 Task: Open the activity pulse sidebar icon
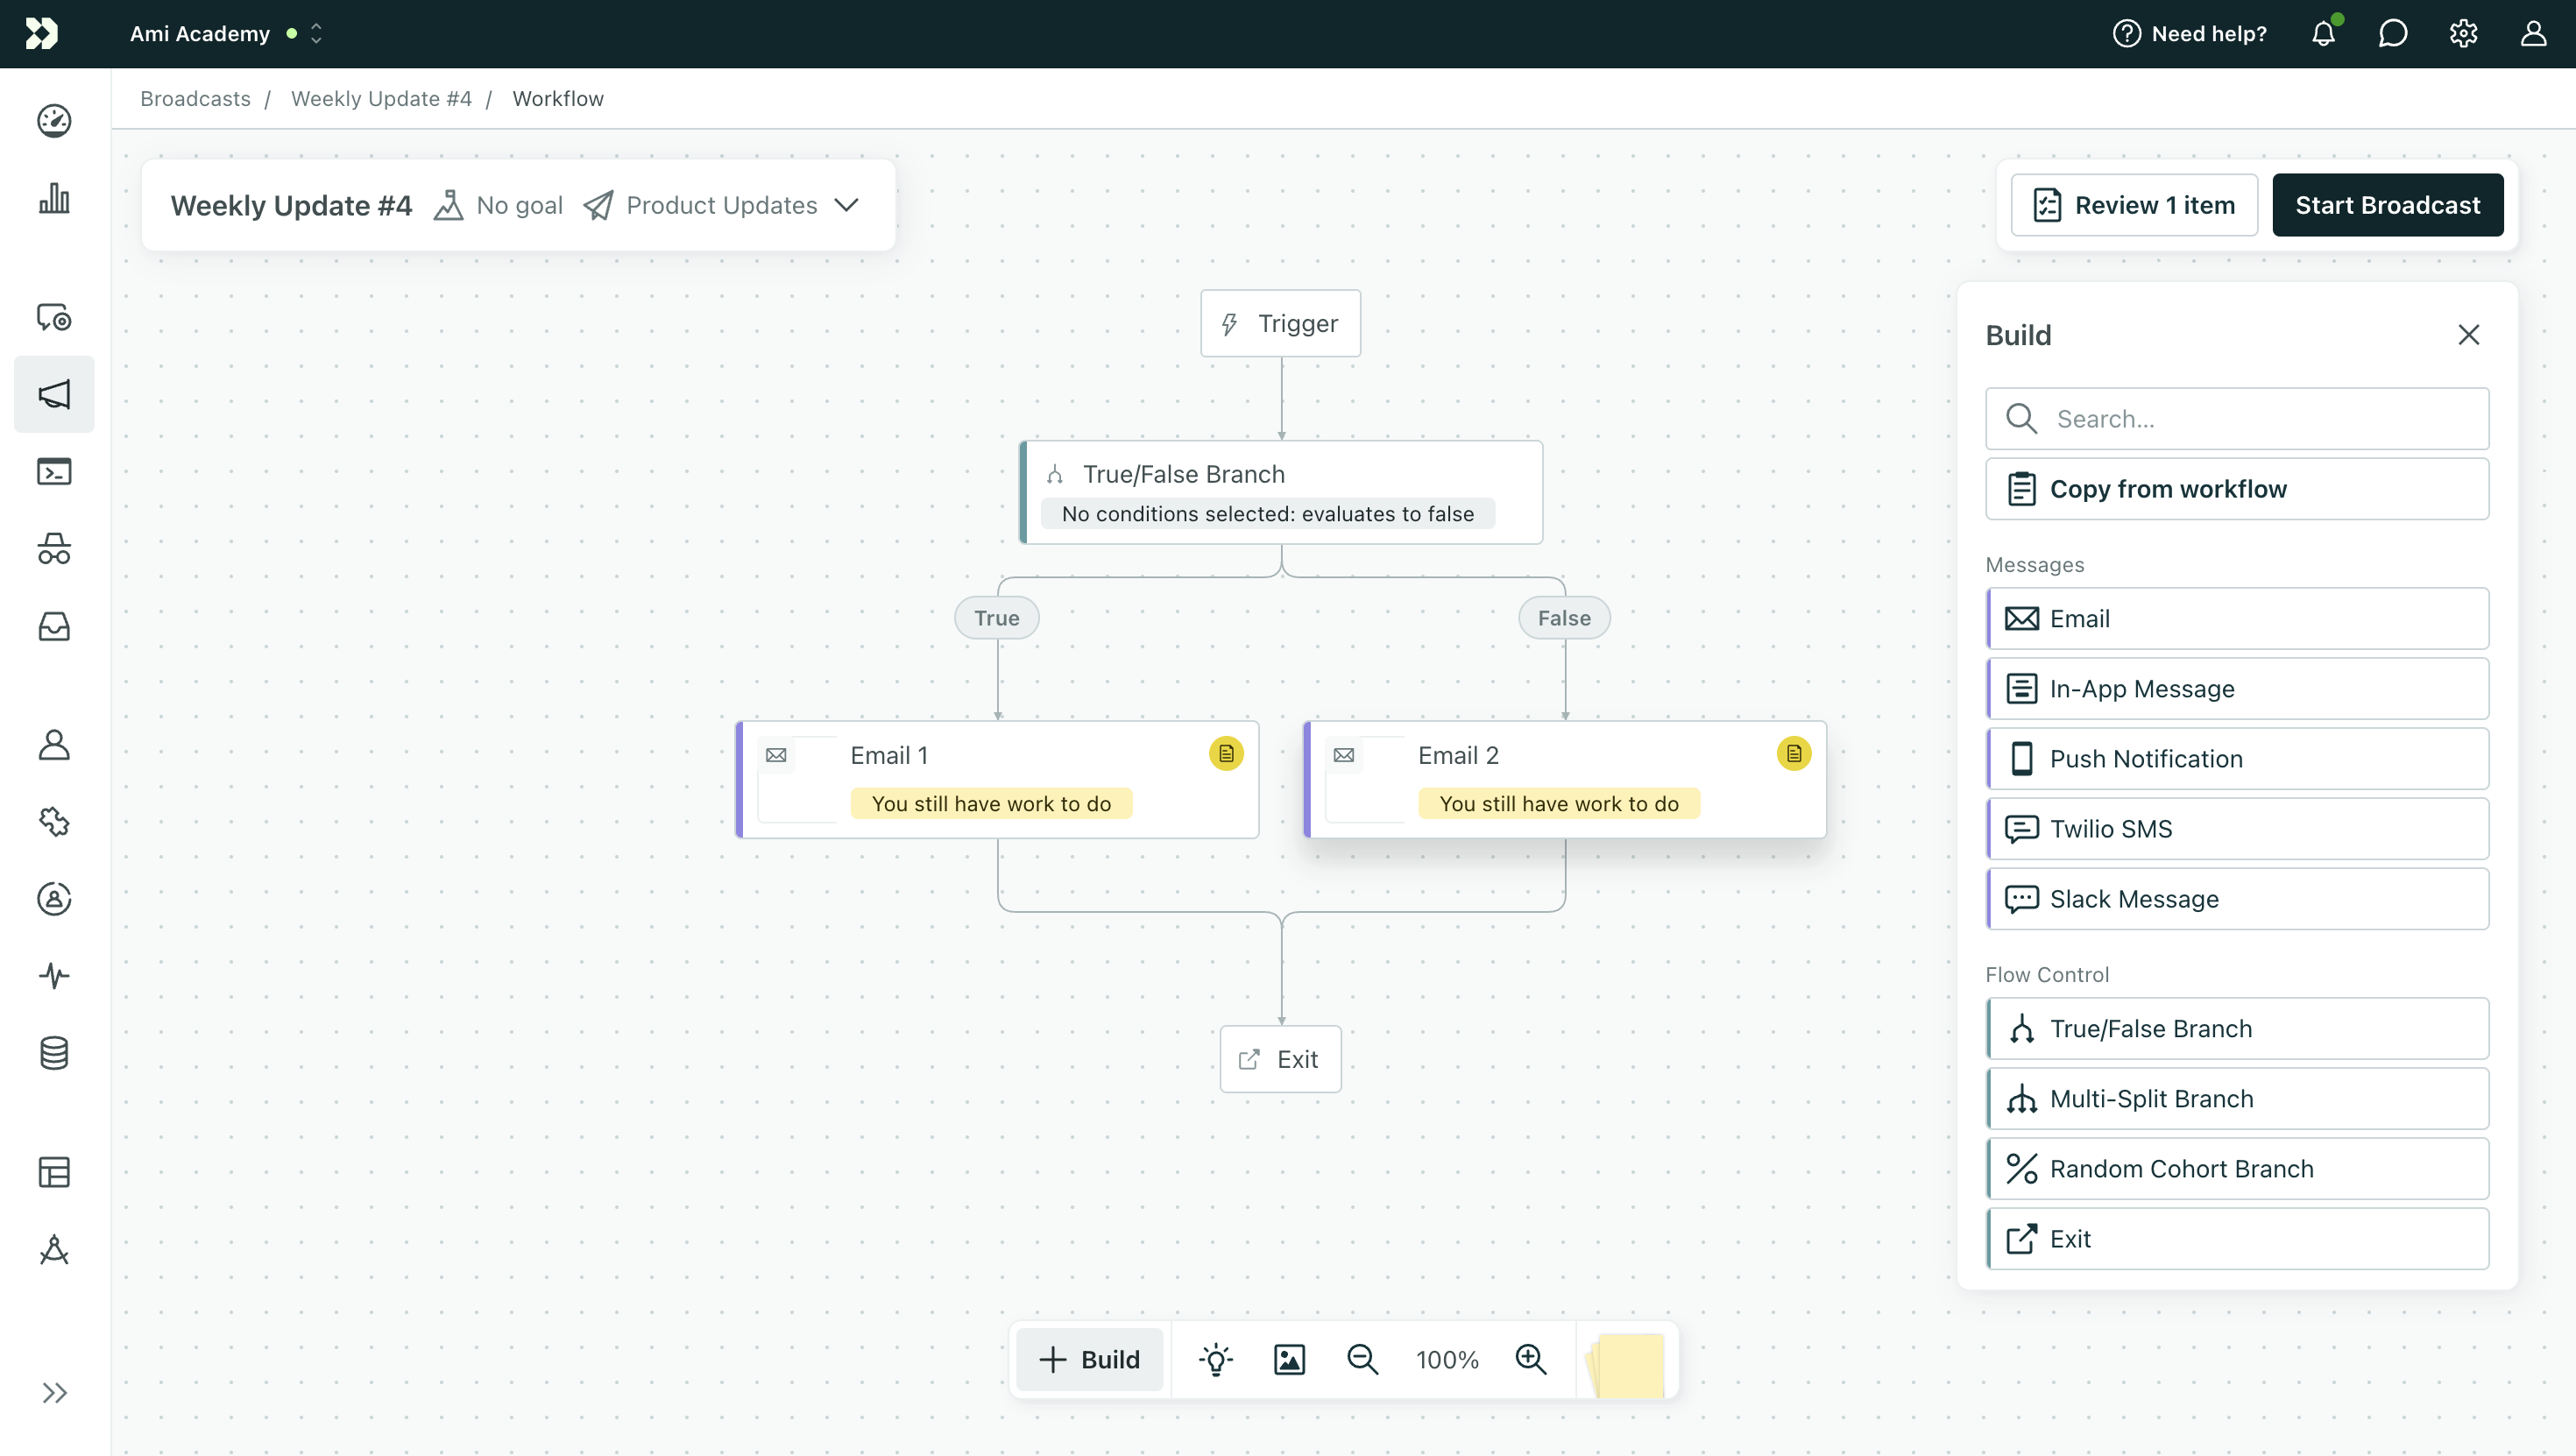54,975
